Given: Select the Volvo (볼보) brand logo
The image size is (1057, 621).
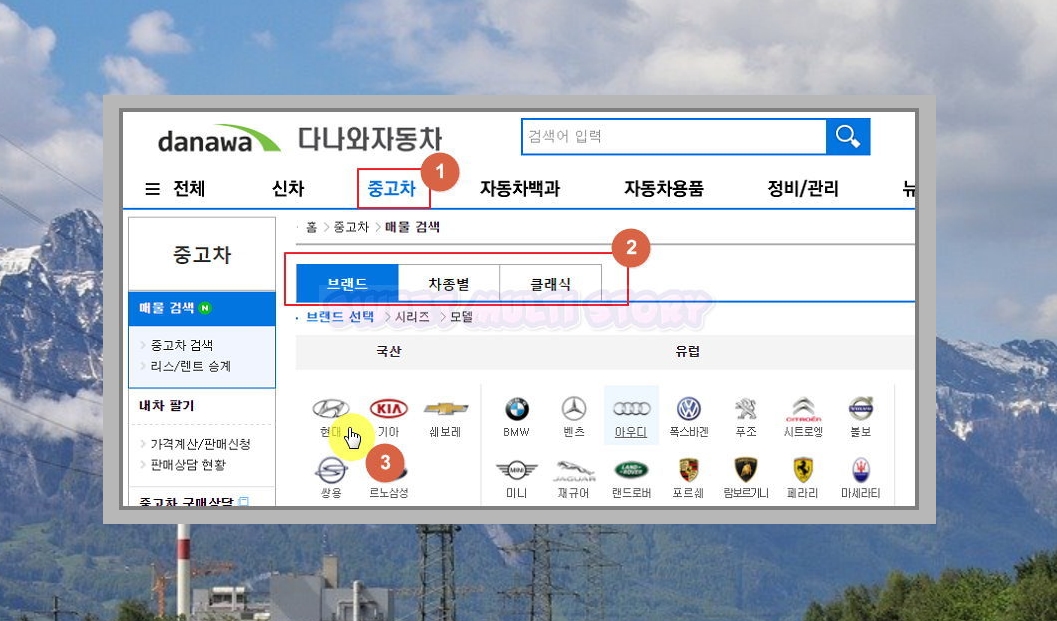Looking at the screenshot, I should click(861, 409).
